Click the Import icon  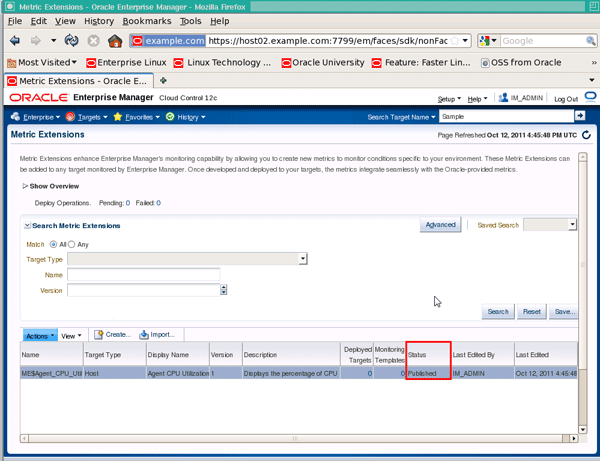tap(144, 335)
